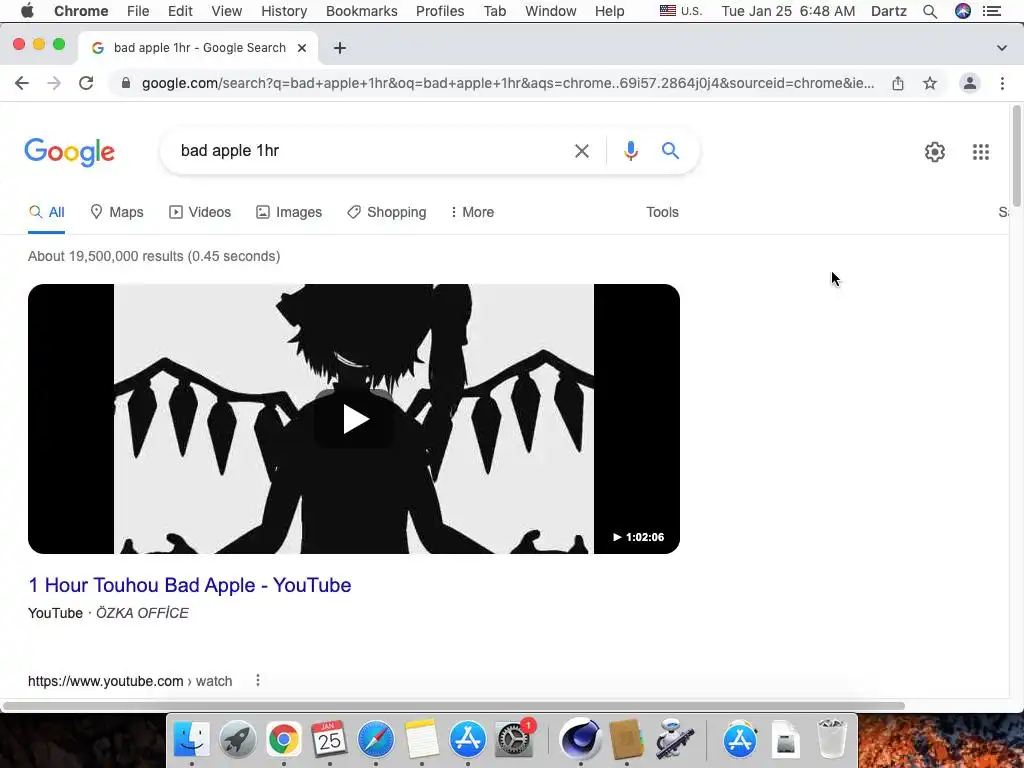Play the Bad Apple video preview

(354, 419)
